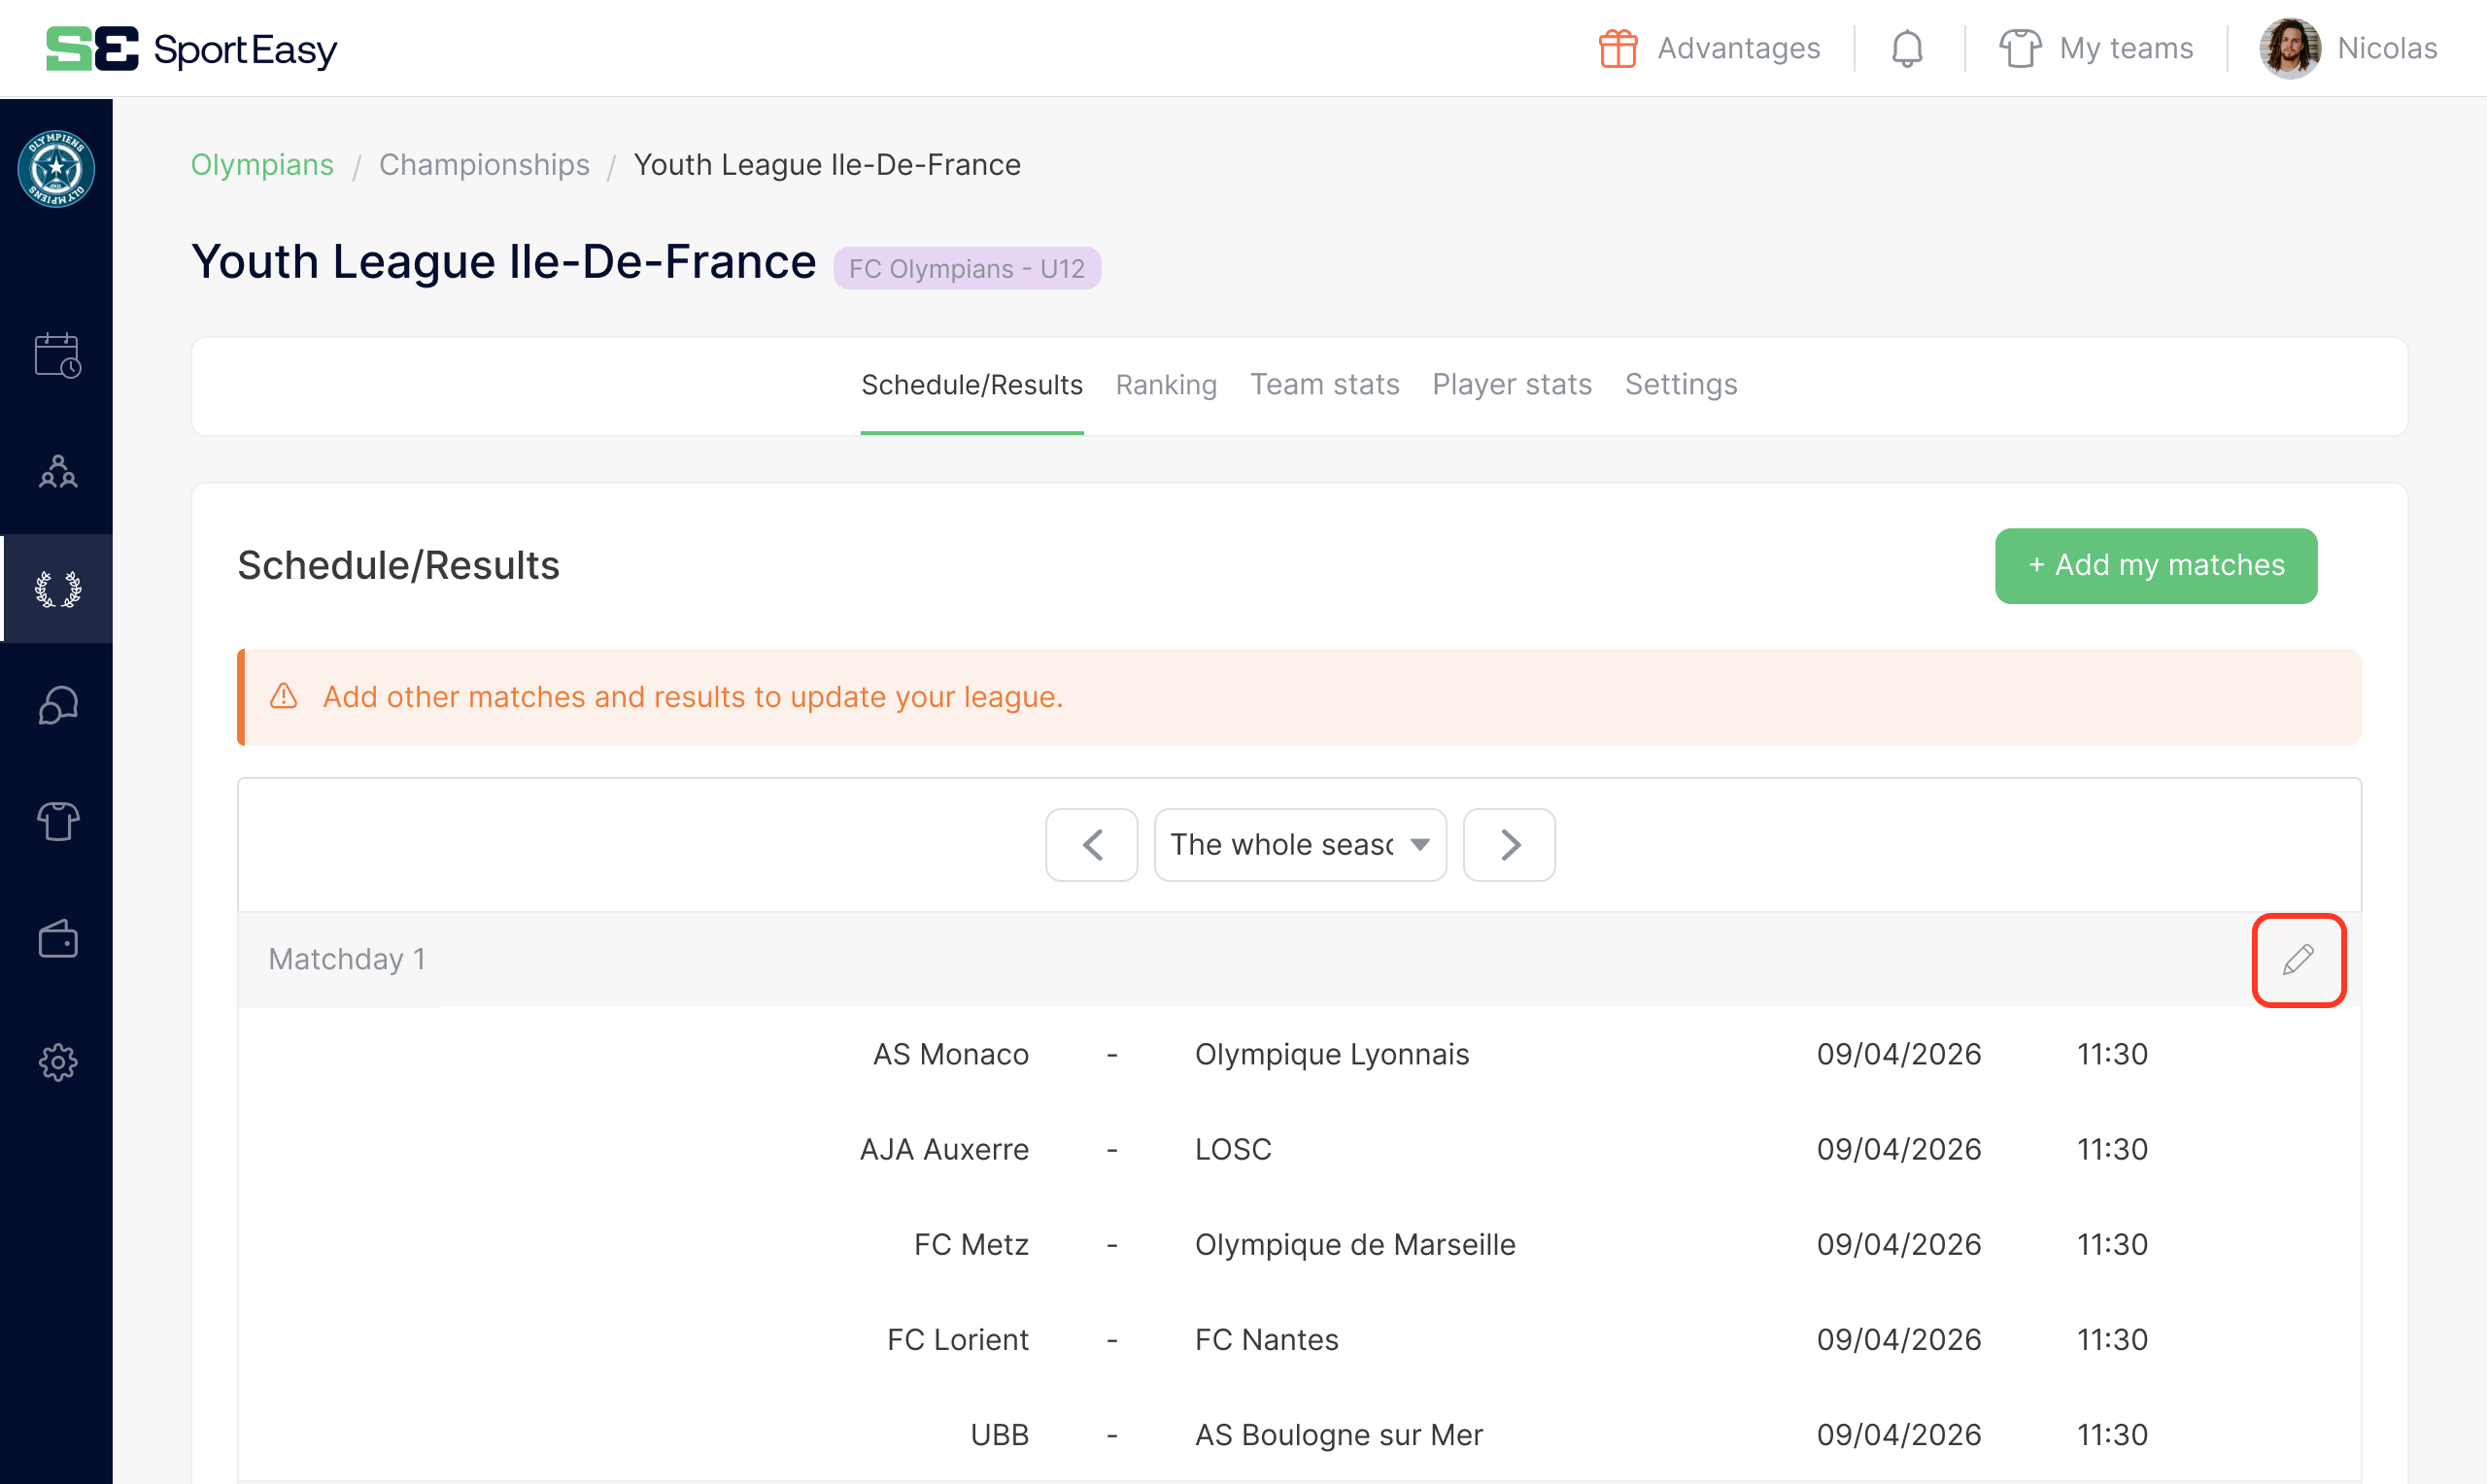Select the FC Nantes team name

1266,1340
